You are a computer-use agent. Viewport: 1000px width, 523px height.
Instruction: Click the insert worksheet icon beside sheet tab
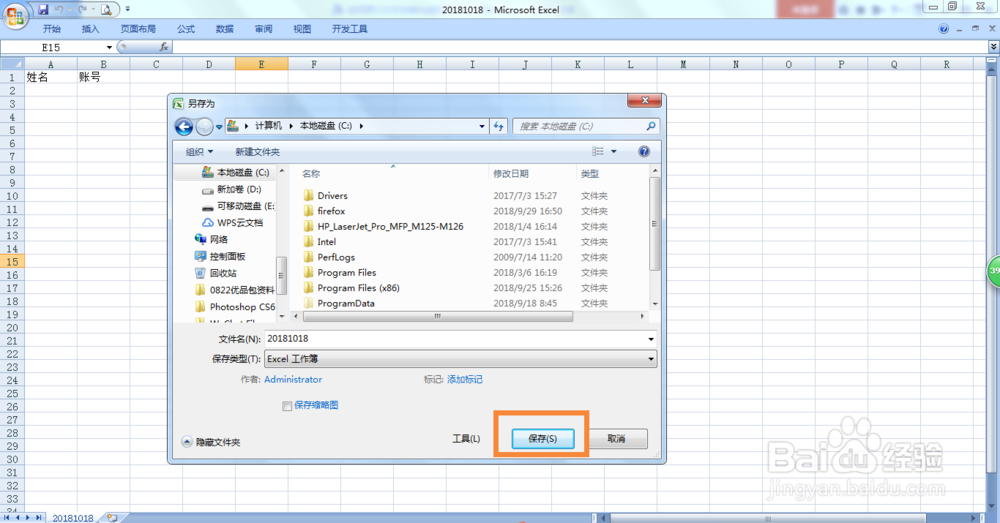pos(112,518)
